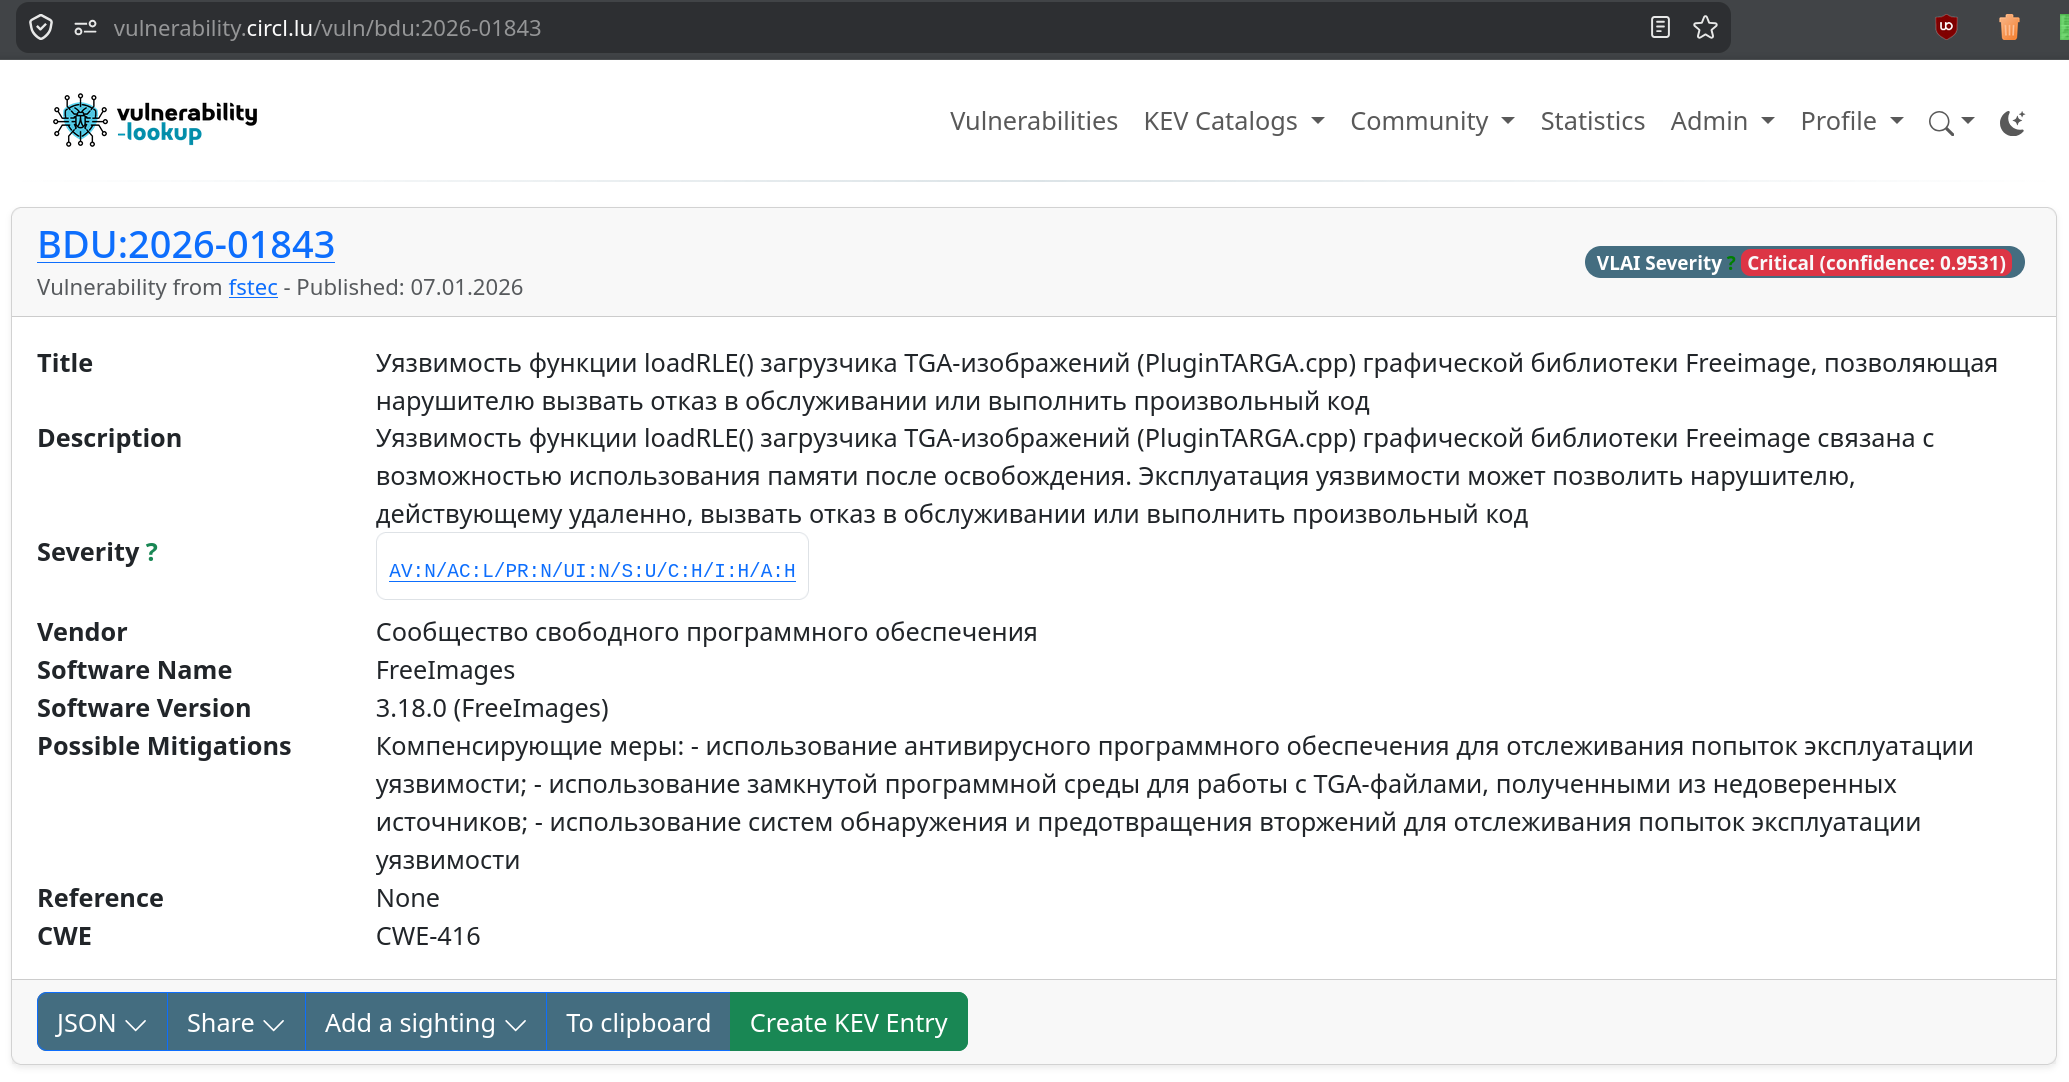Bookmark page with star icon
Screen dimensions: 2069x1082
[x=1705, y=28]
